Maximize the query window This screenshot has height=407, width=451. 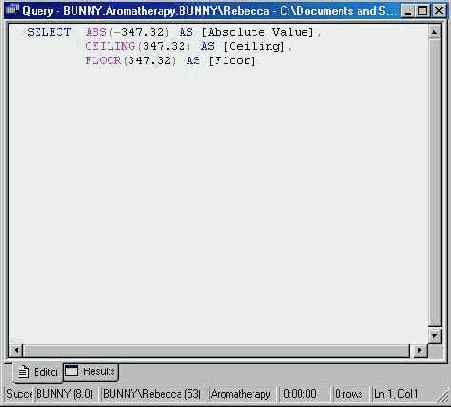(423, 11)
